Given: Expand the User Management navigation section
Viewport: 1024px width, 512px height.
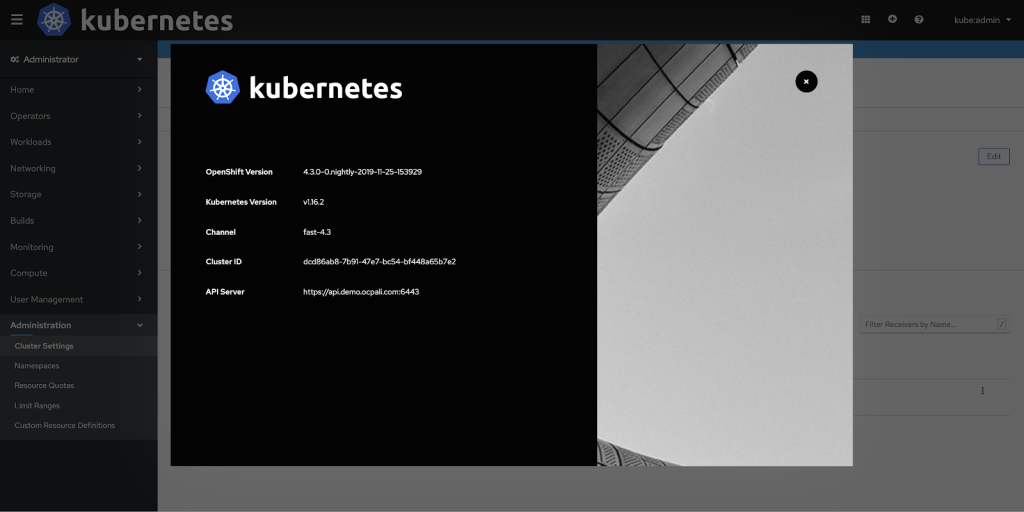Looking at the screenshot, I should [x=78, y=299].
